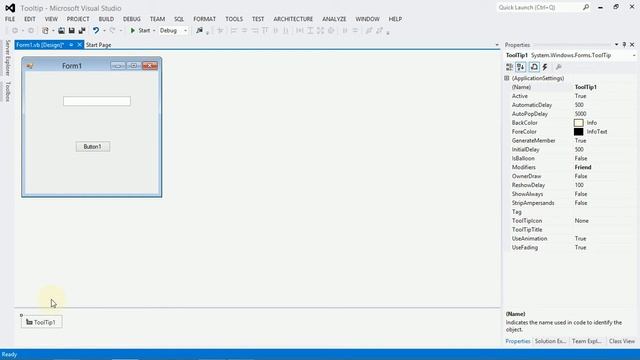Undo the last action
This screenshot has width=640, height=360.
(96, 31)
